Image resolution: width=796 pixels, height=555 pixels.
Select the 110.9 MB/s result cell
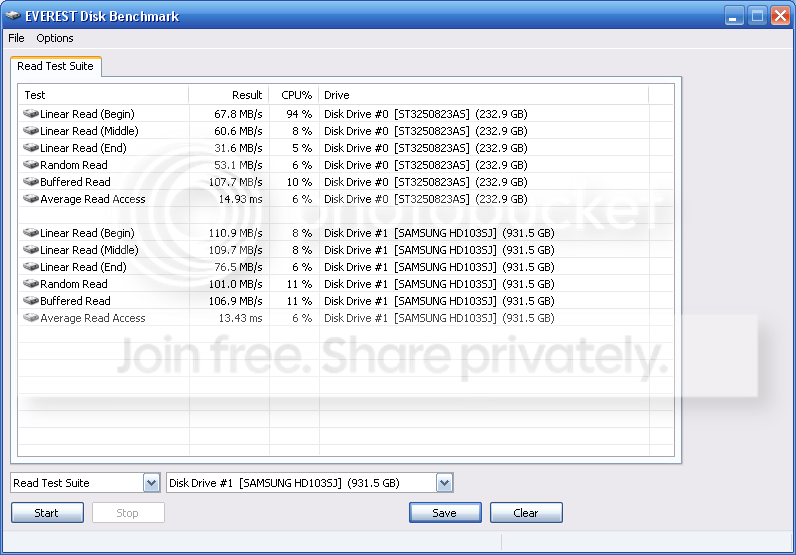(x=236, y=233)
